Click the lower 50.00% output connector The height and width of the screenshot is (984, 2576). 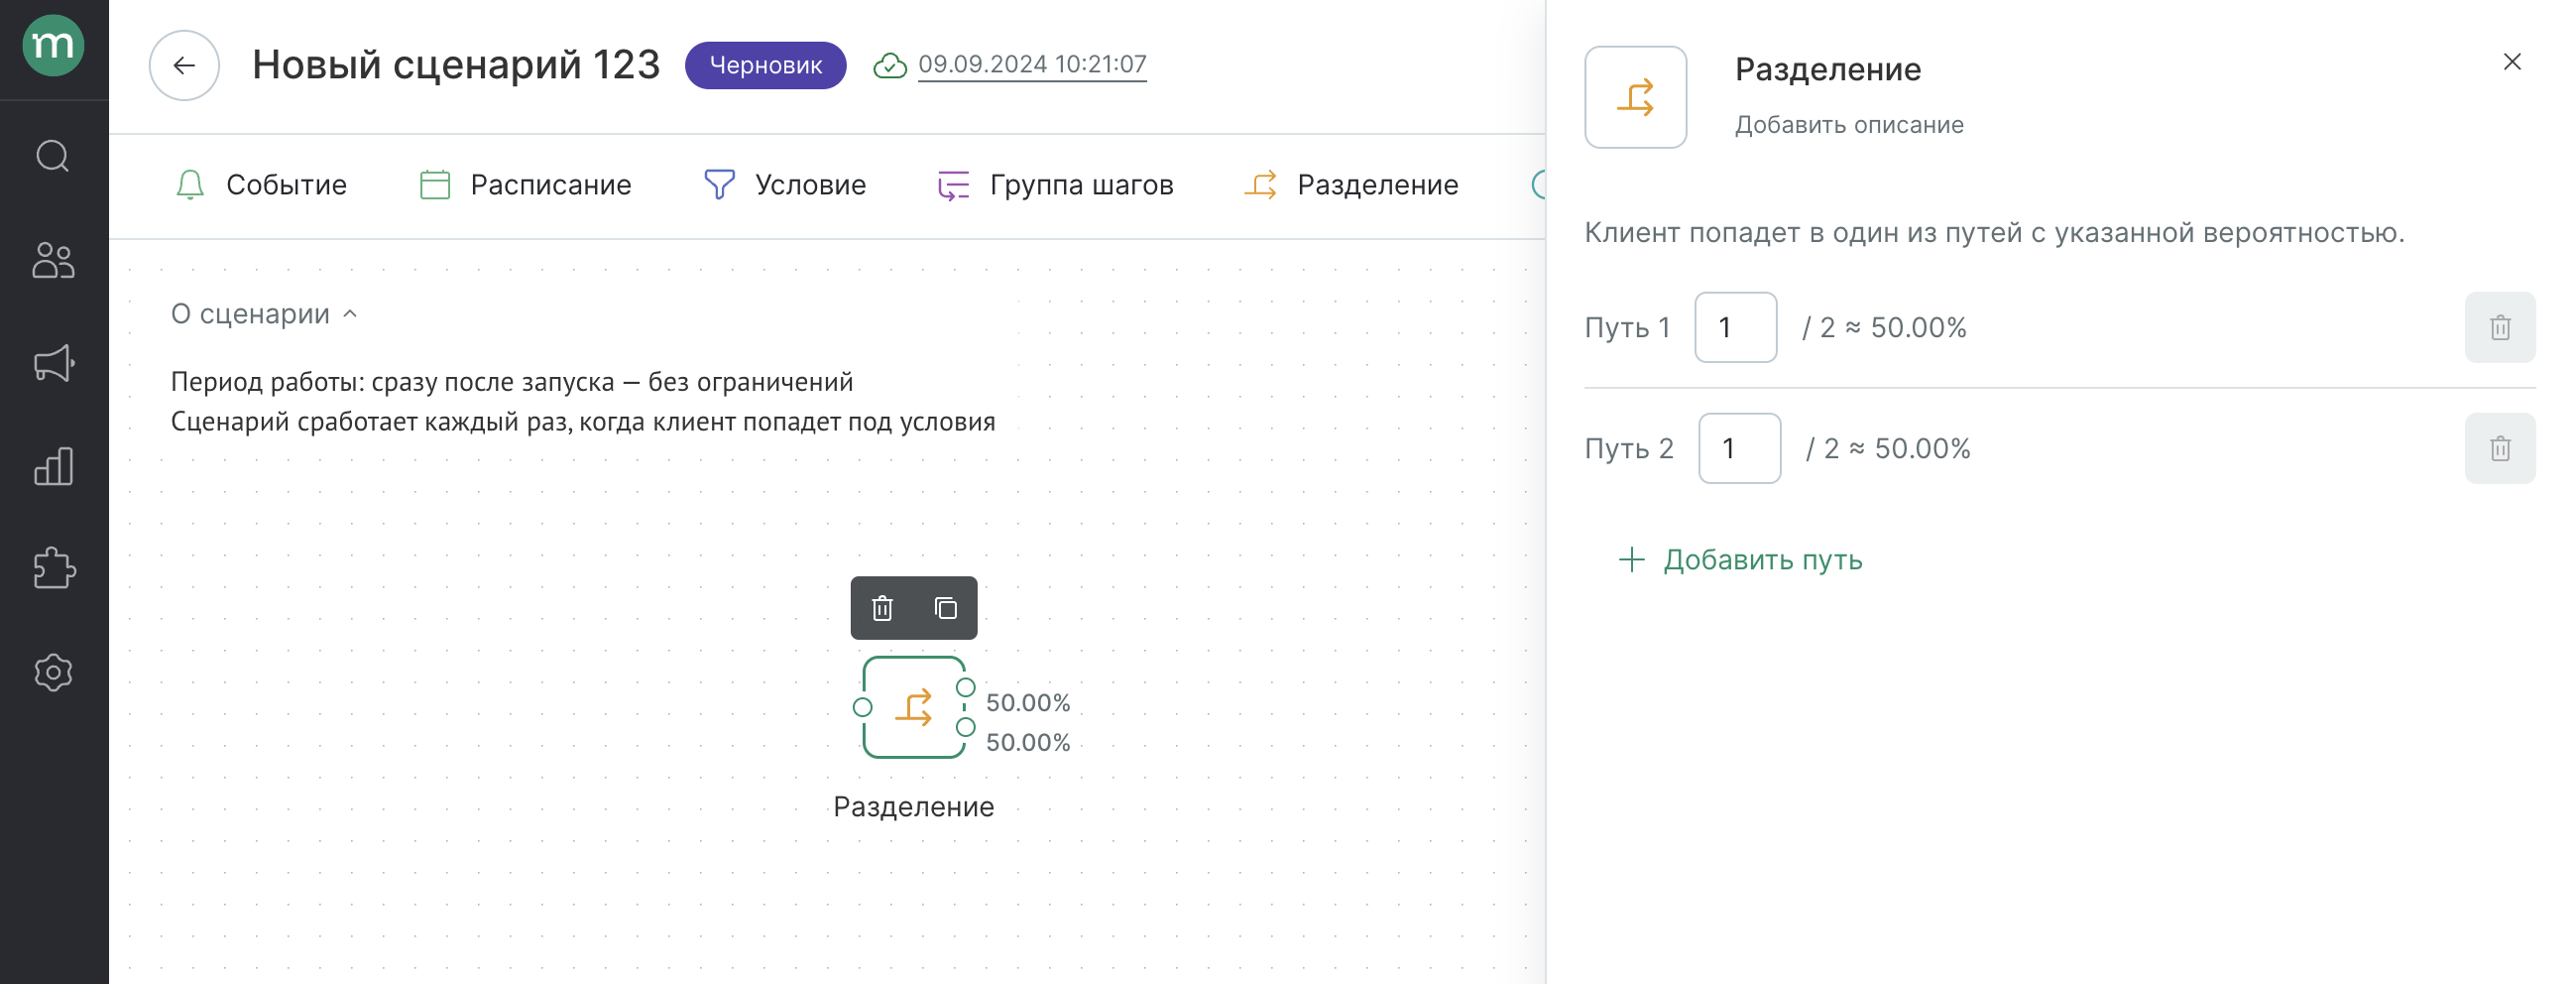965,728
